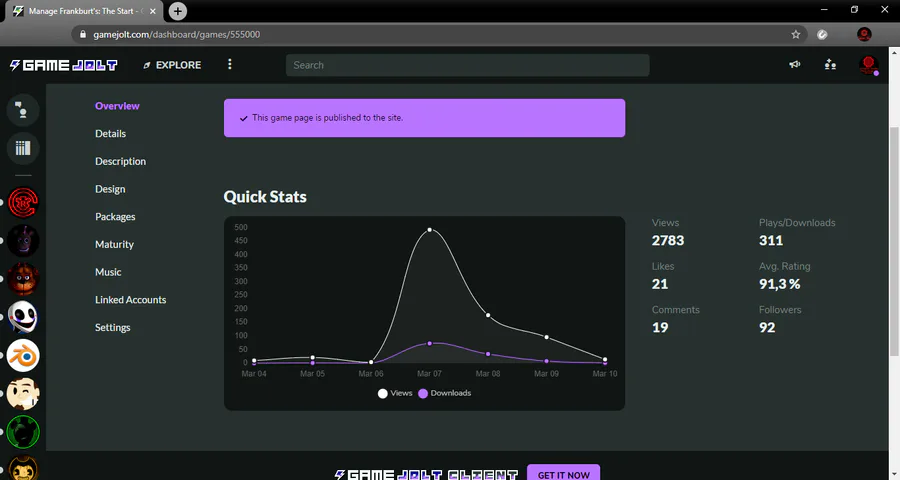The width and height of the screenshot is (900, 480).
Task: Open the user avatar menu
Action: (868, 65)
